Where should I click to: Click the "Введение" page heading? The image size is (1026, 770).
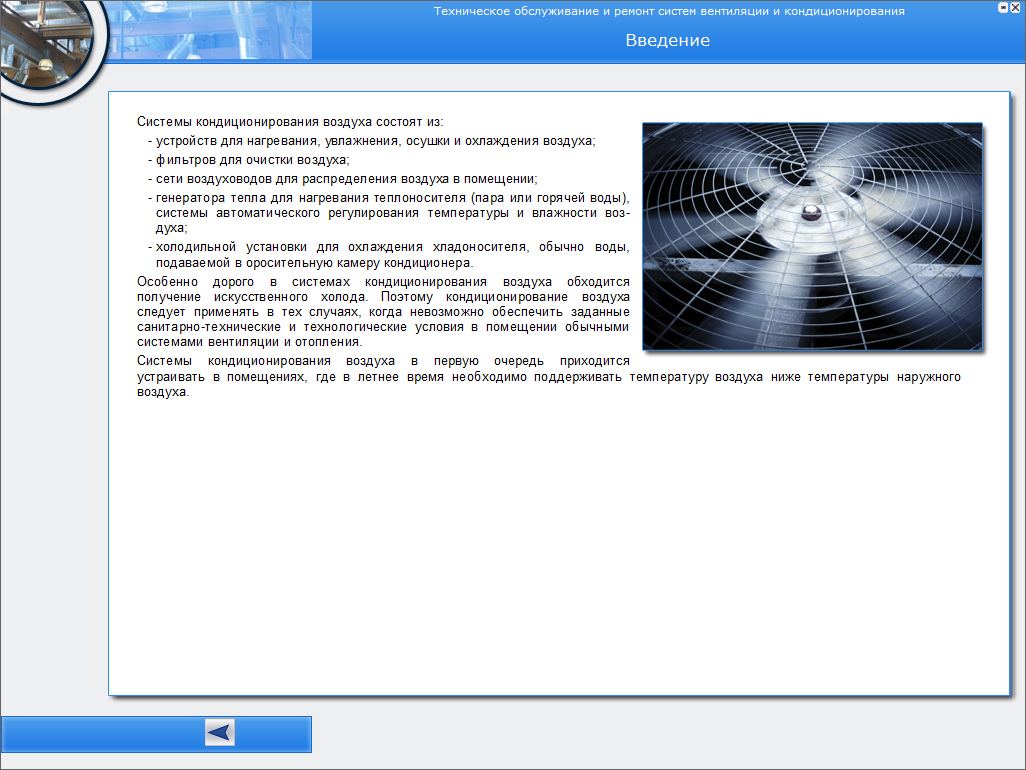(667, 41)
